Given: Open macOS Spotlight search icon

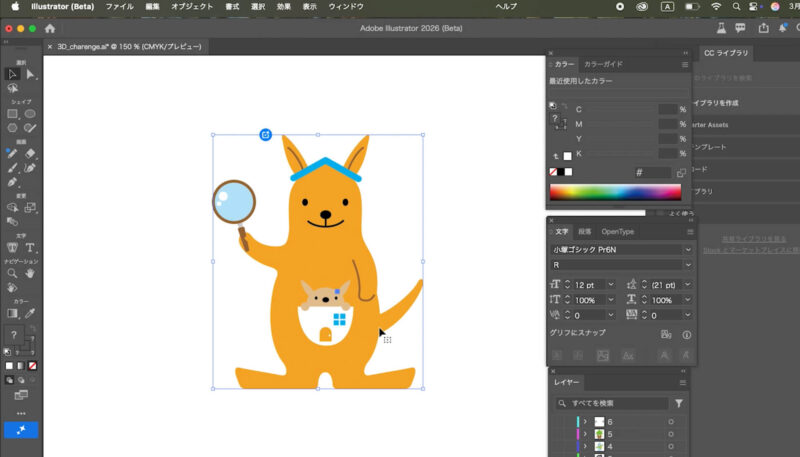Looking at the screenshot, I should 736,7.
